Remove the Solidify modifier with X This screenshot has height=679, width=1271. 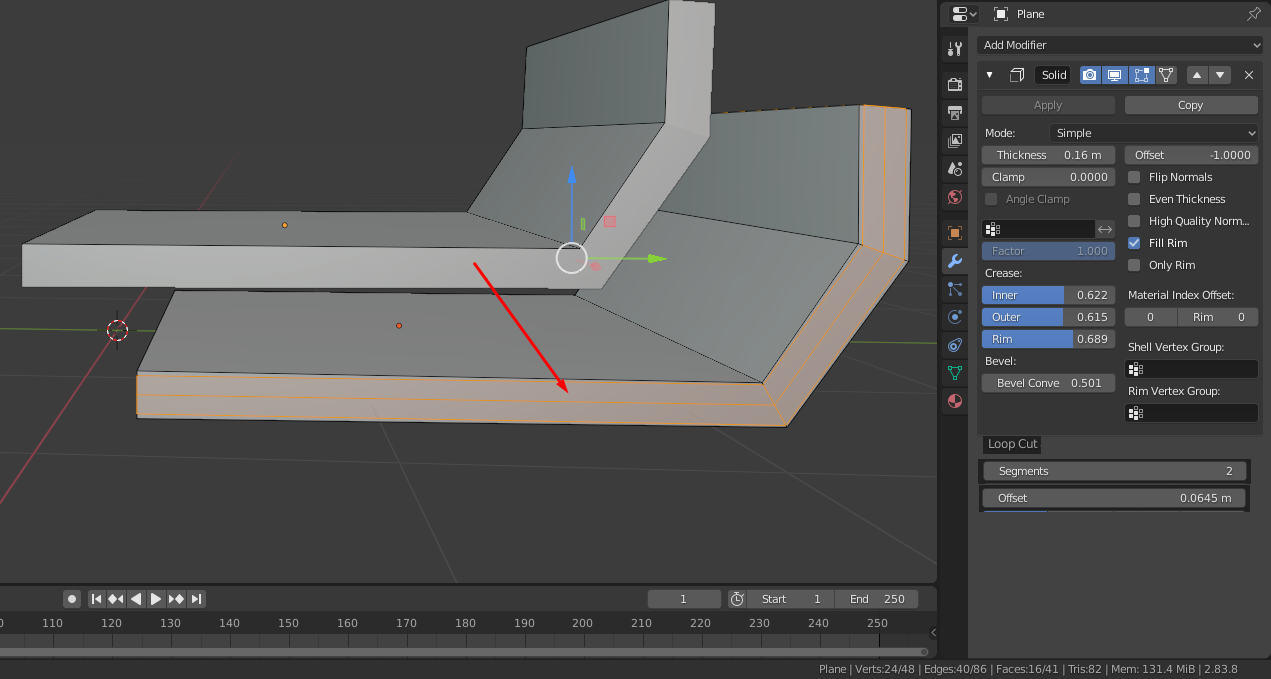[1248, 75]
